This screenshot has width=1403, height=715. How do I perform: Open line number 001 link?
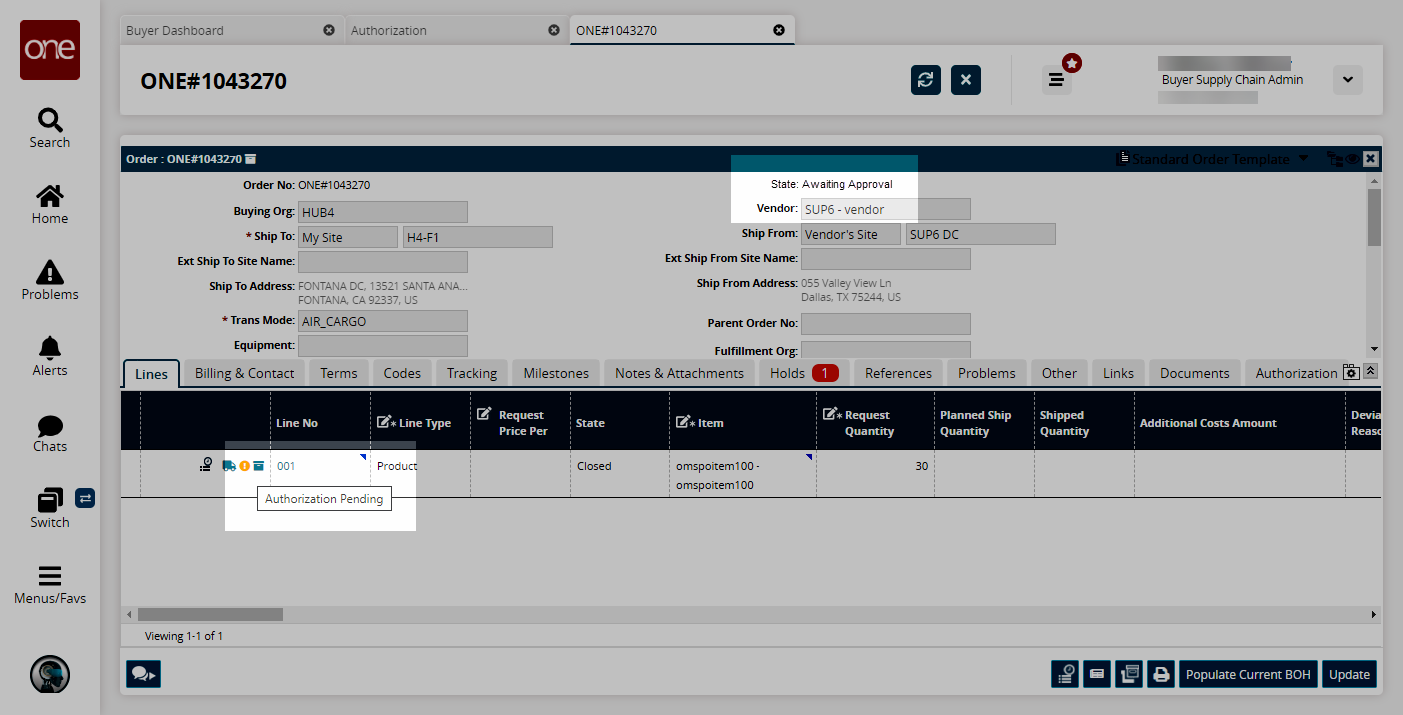pos(286,466)
